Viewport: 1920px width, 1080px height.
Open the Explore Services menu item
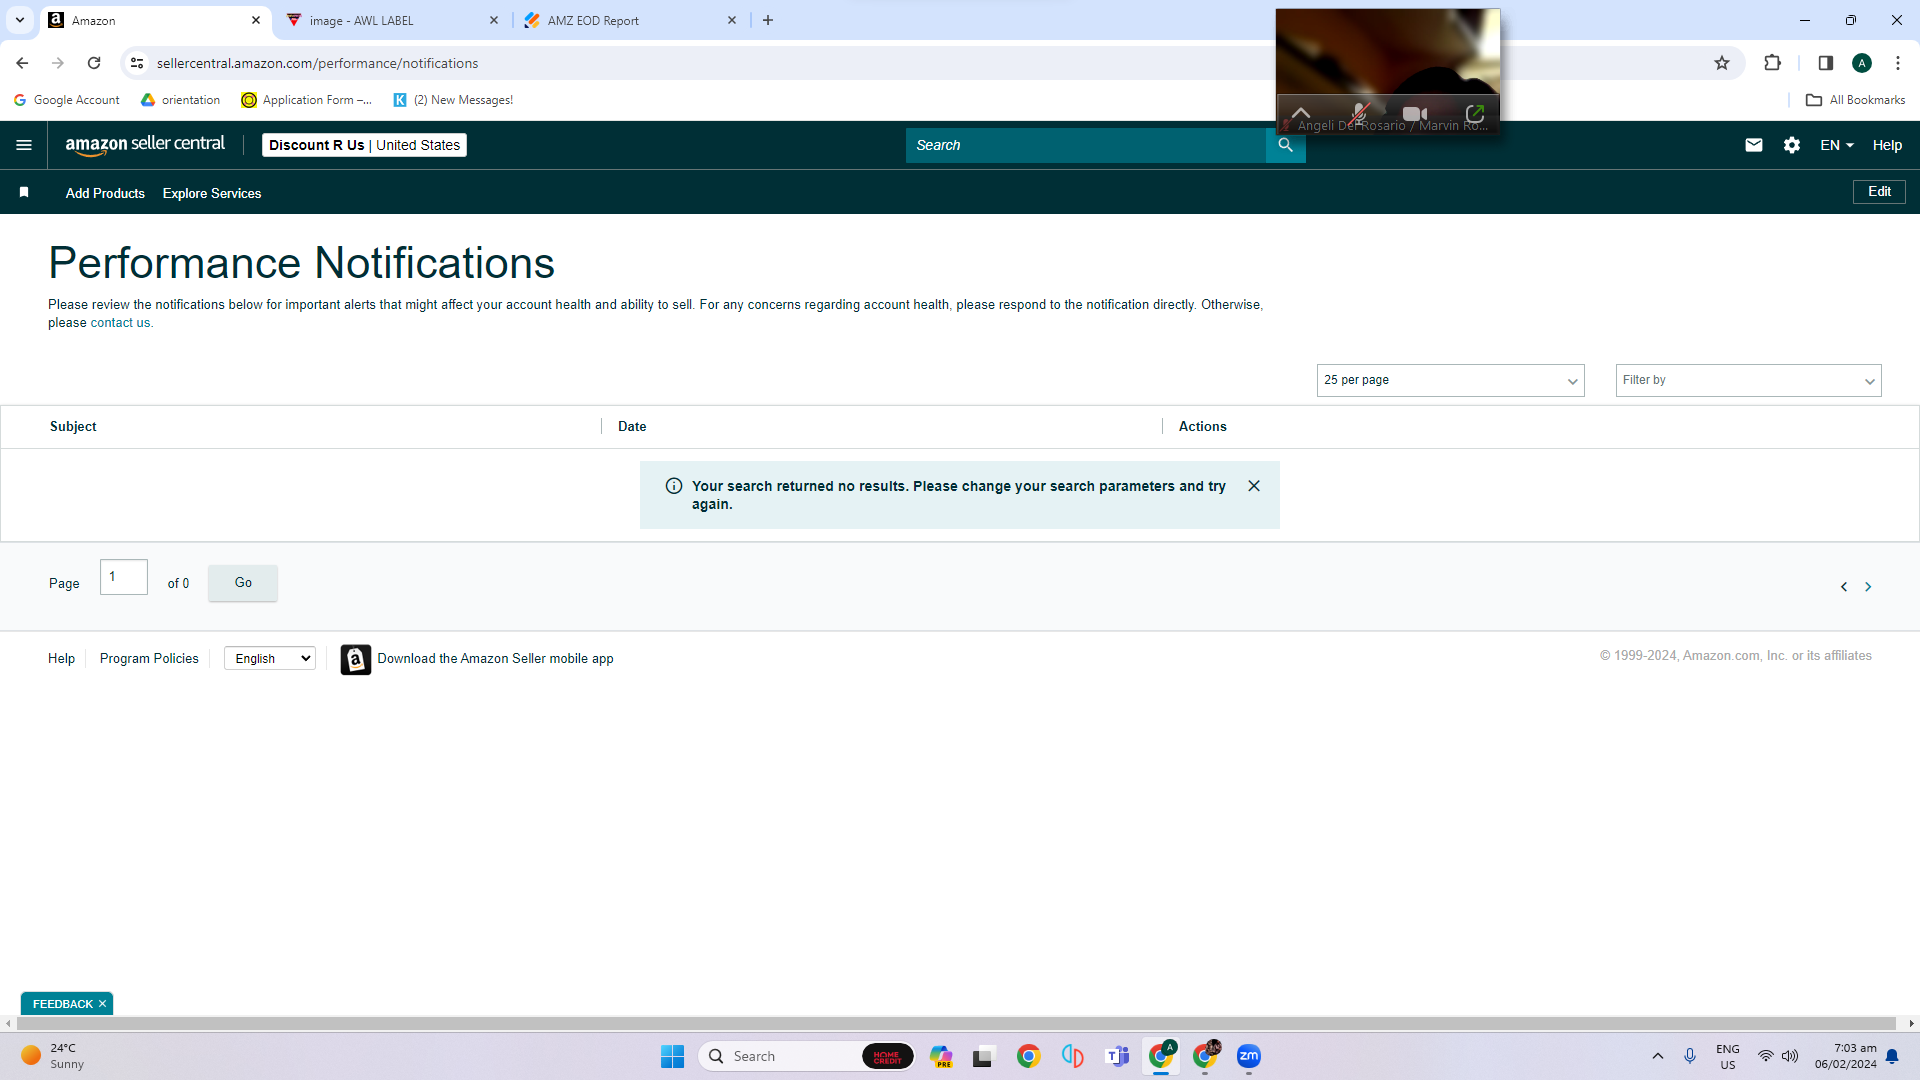[x=212, y=193]
